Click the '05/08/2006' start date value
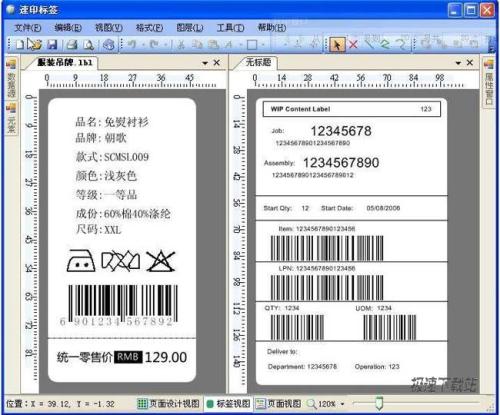Viewport: 500px width, 415px height. [383, 208]
